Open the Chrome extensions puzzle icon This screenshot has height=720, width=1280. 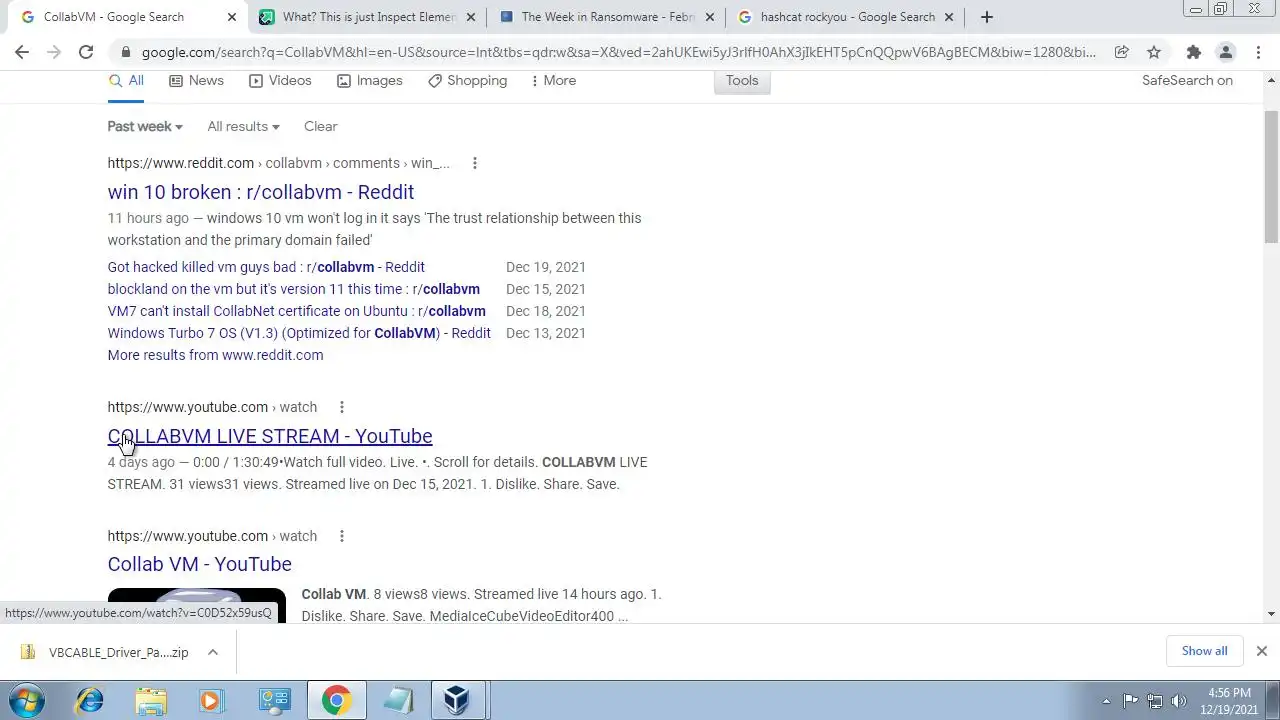tap(1193, 52)
